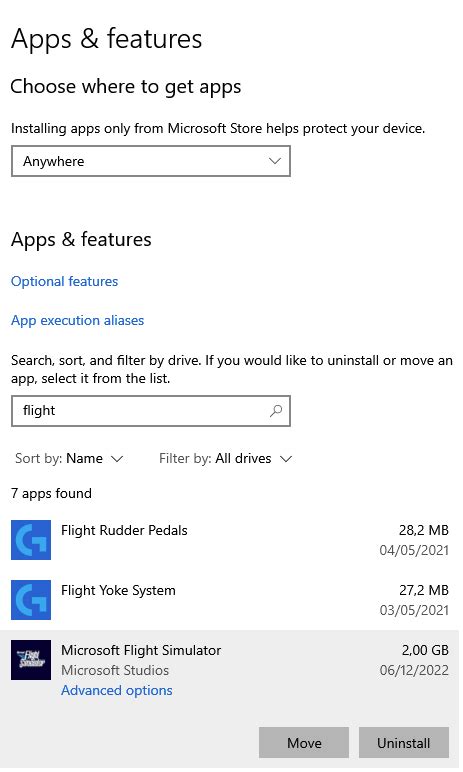Screen dimensions: 463x772
Task: Click the chevron arrow of the Anywhere combo box
Action: pyautogui.click(x=275, y=161)
